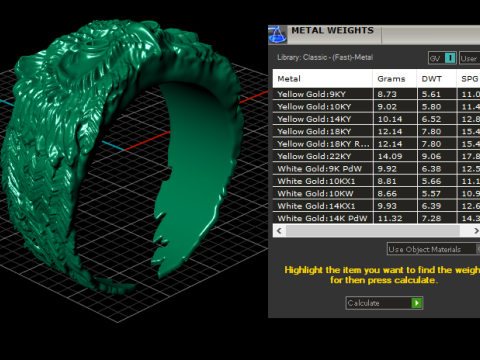Click the 11.32 grams value

click(x=390, y=218)
